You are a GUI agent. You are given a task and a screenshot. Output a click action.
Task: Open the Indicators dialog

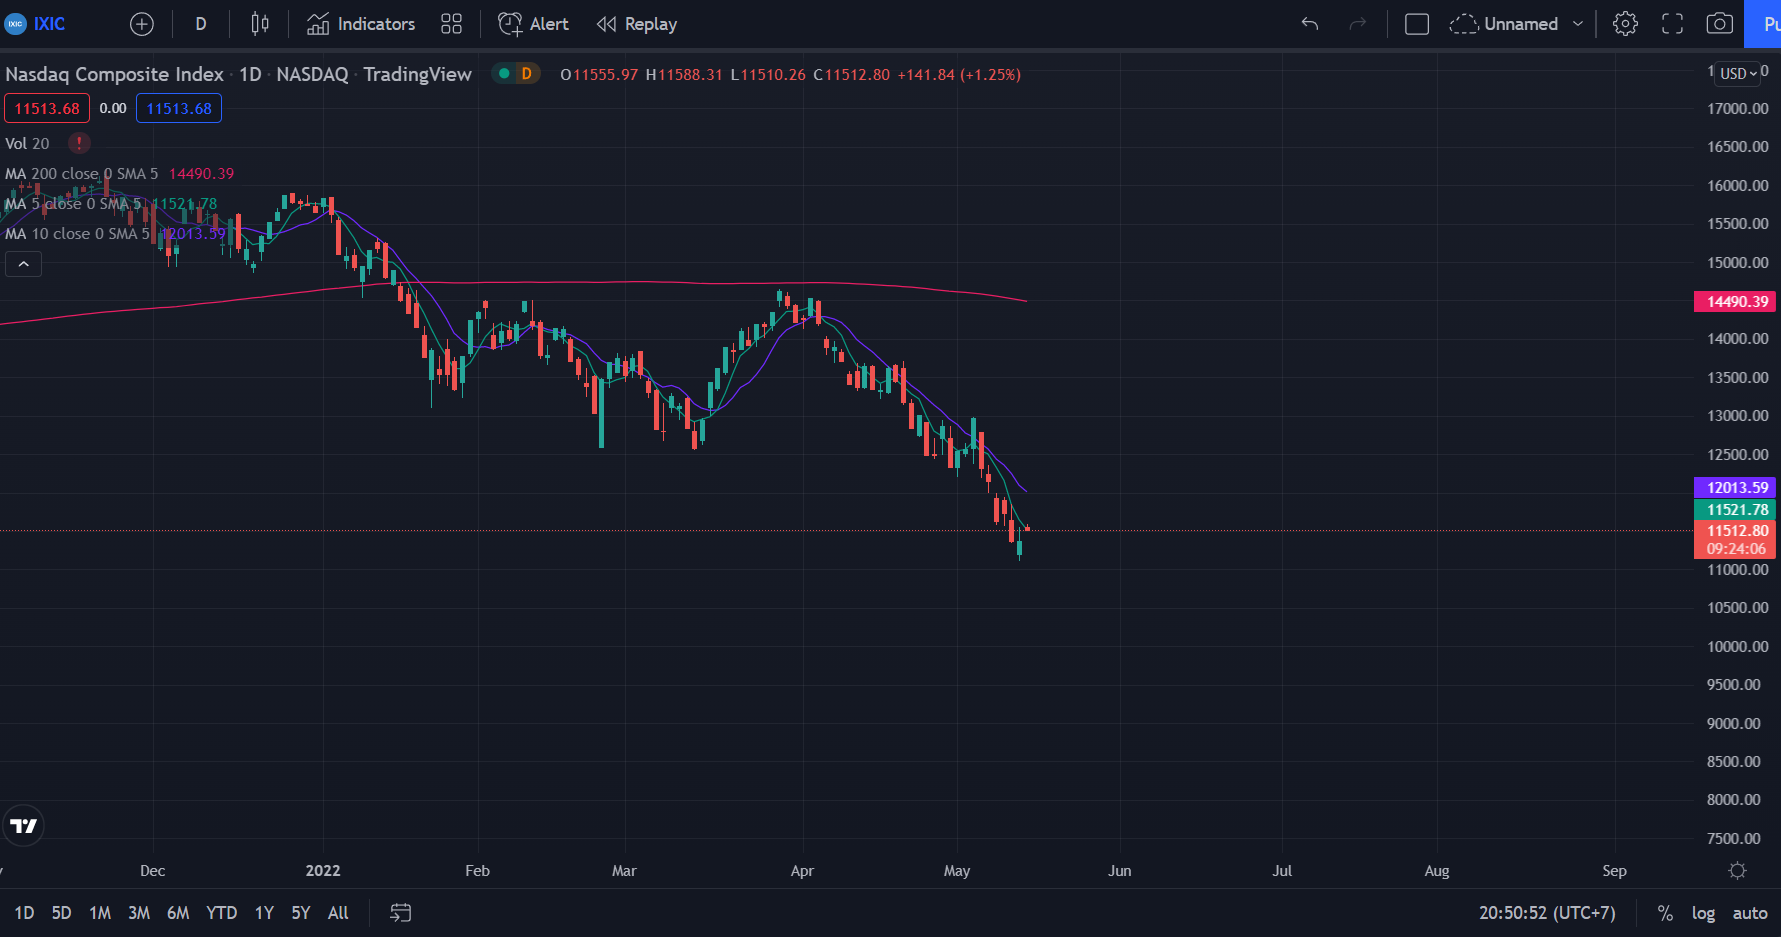click(x=361, y=24)
